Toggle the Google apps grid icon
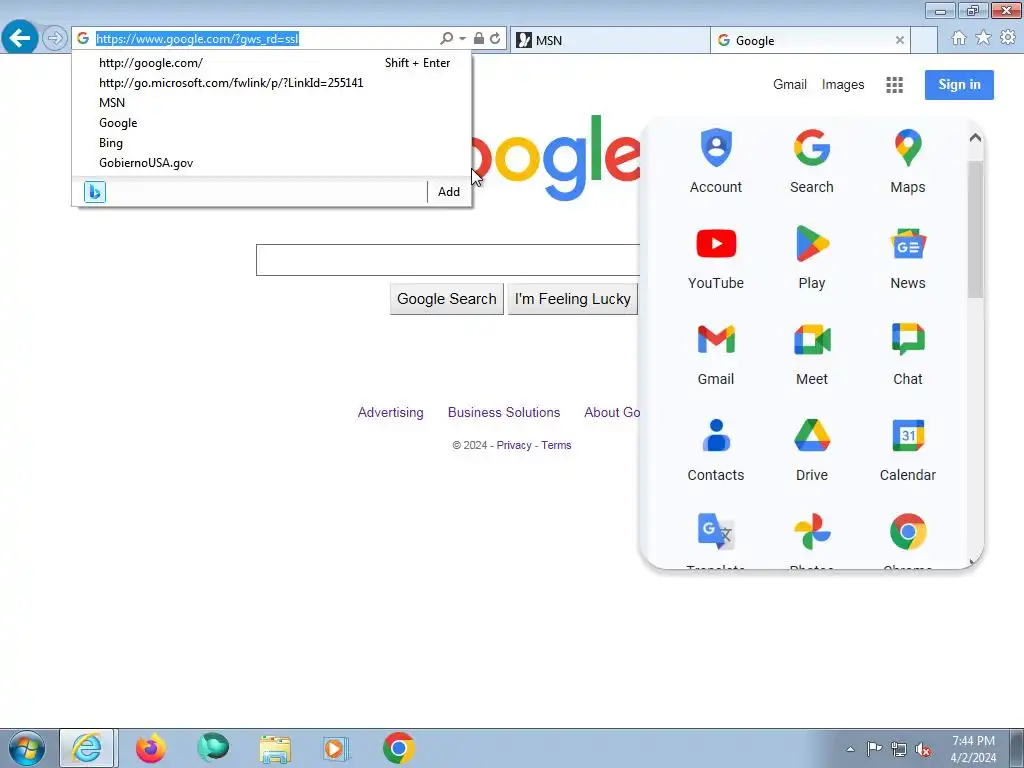 click(895, 85)
